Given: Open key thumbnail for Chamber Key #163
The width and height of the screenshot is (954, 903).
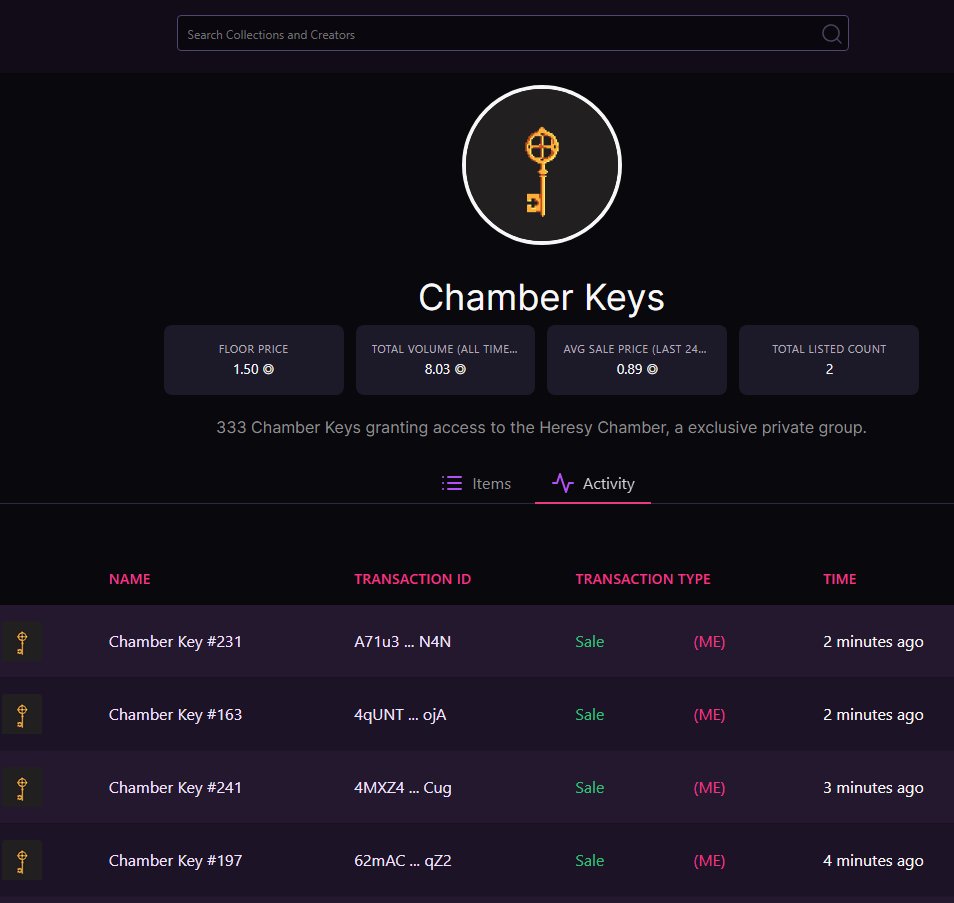Looking at the screenshot, I should tap(22, 714).
